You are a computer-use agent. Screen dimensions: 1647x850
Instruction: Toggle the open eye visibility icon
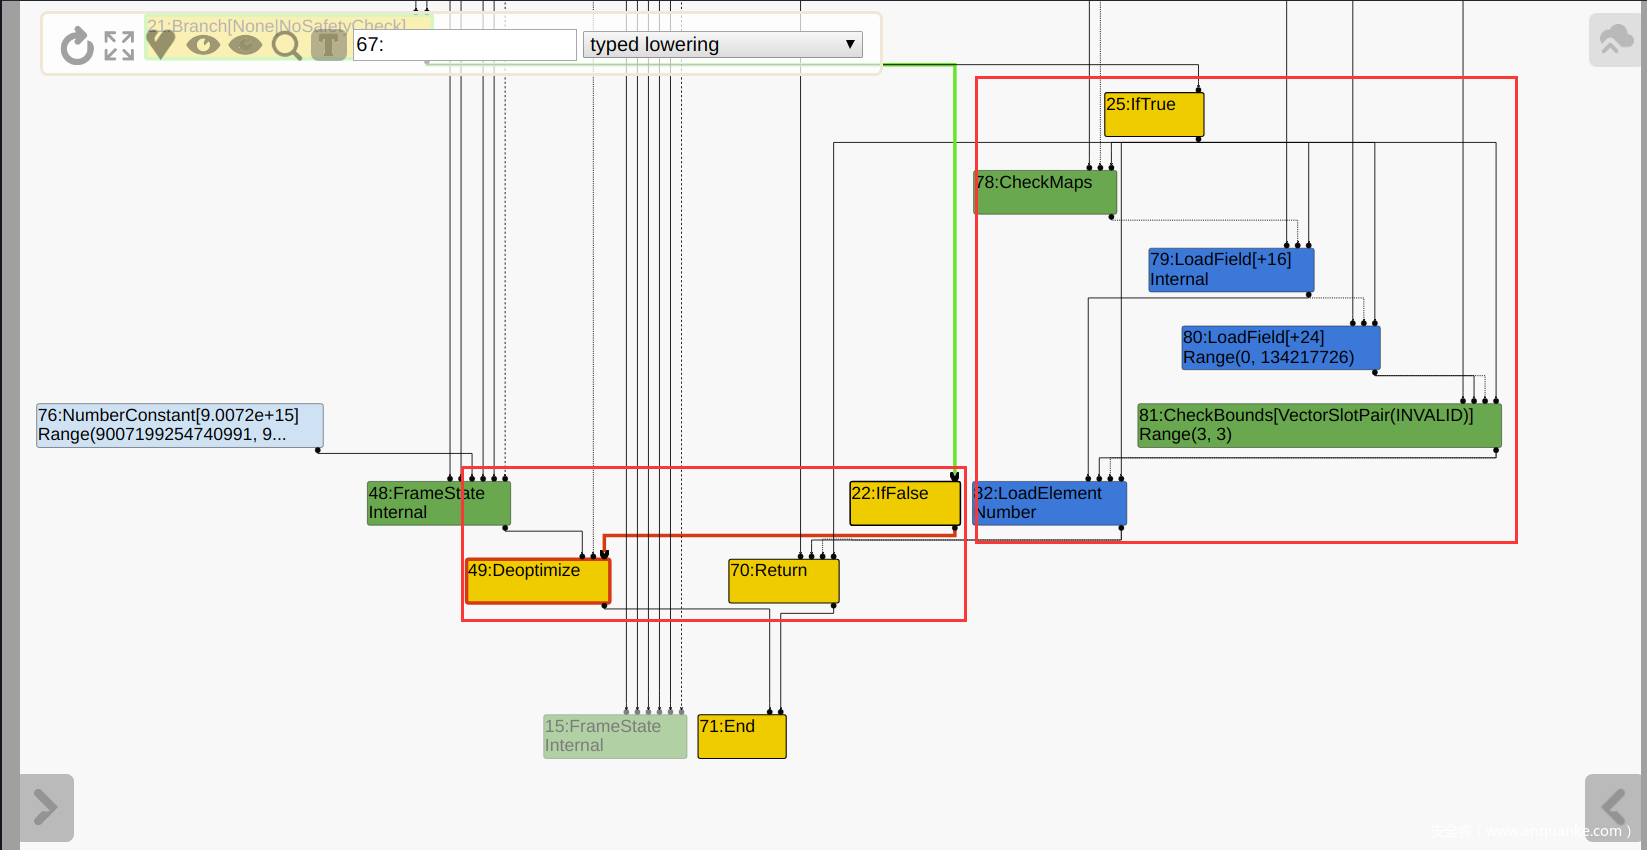[x=203, y=45]
